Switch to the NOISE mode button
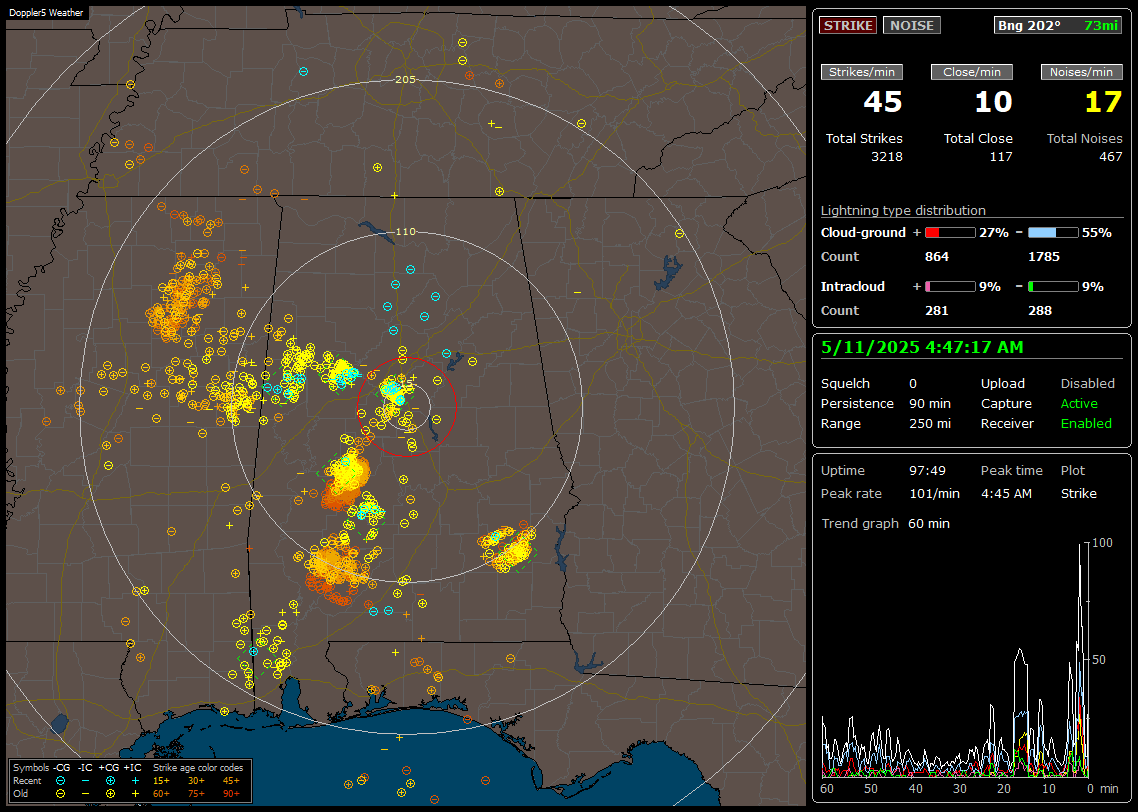This screenshot has height=812, width=1138. [912, 25]
